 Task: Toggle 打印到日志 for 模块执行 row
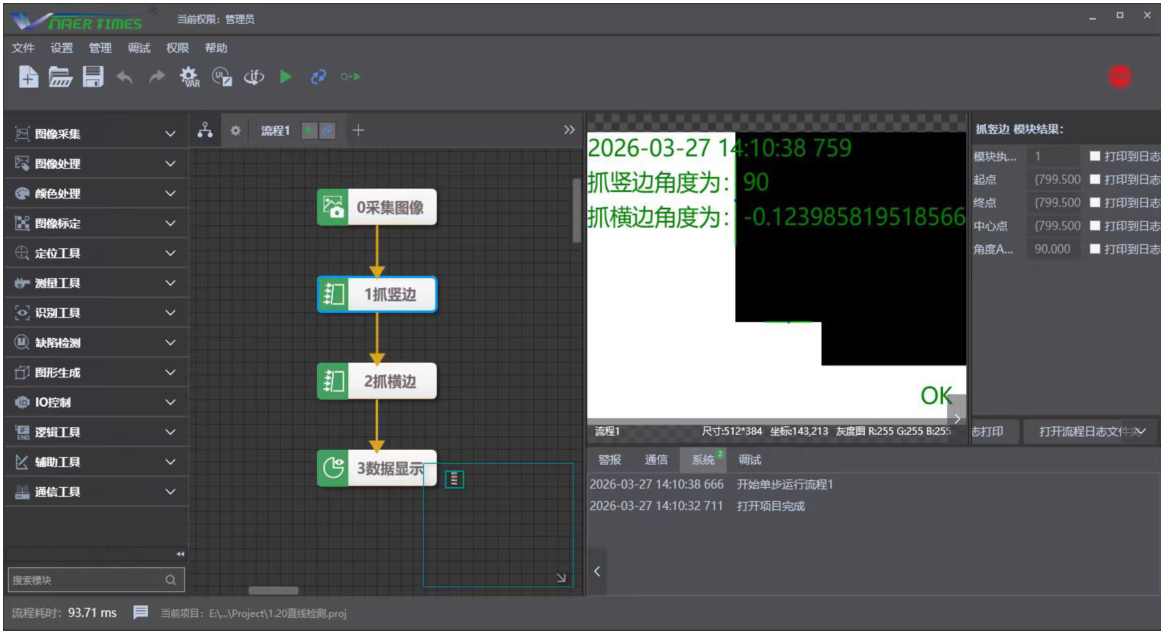click(1095, 156)
